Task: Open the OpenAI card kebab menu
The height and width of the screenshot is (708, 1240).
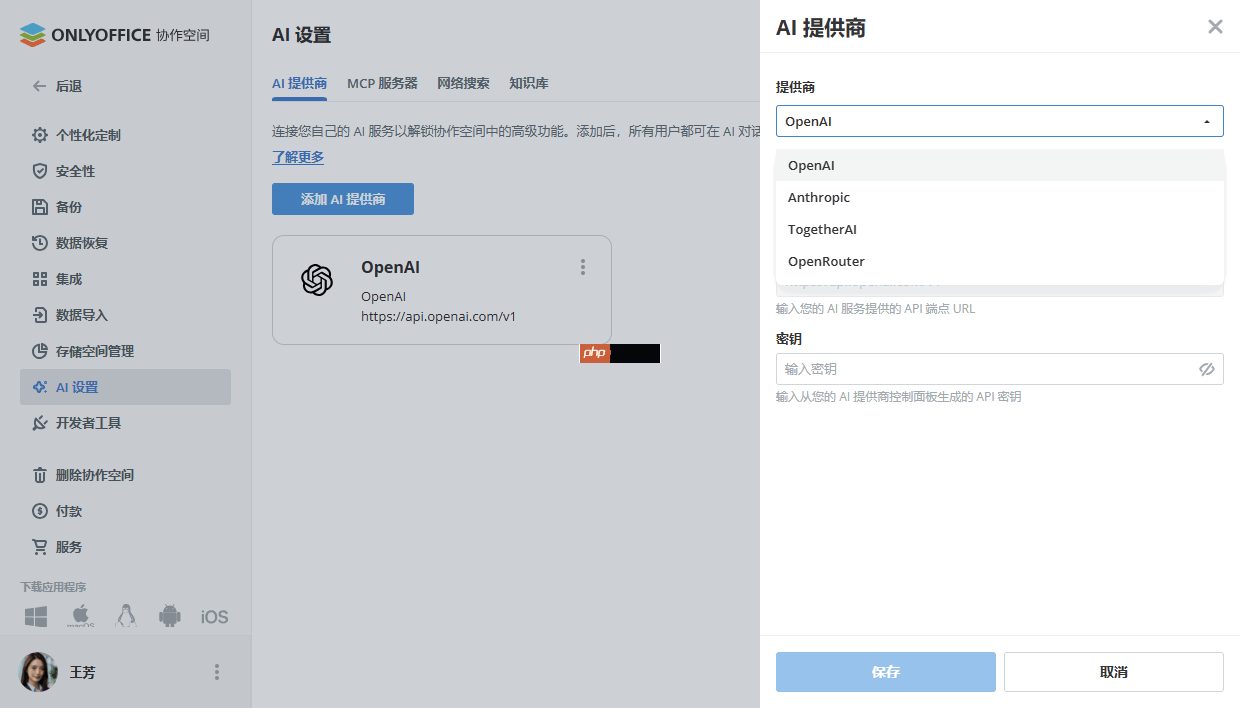Action: coord(583,267)
